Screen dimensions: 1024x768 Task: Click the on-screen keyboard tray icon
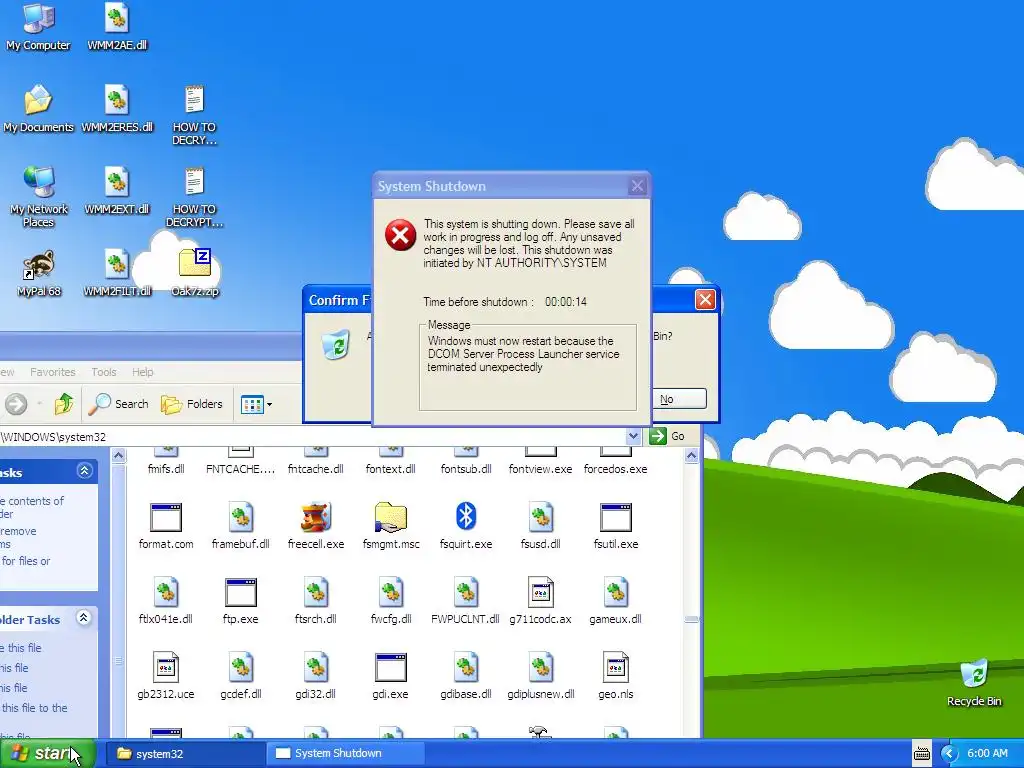(x=921, y=754)
